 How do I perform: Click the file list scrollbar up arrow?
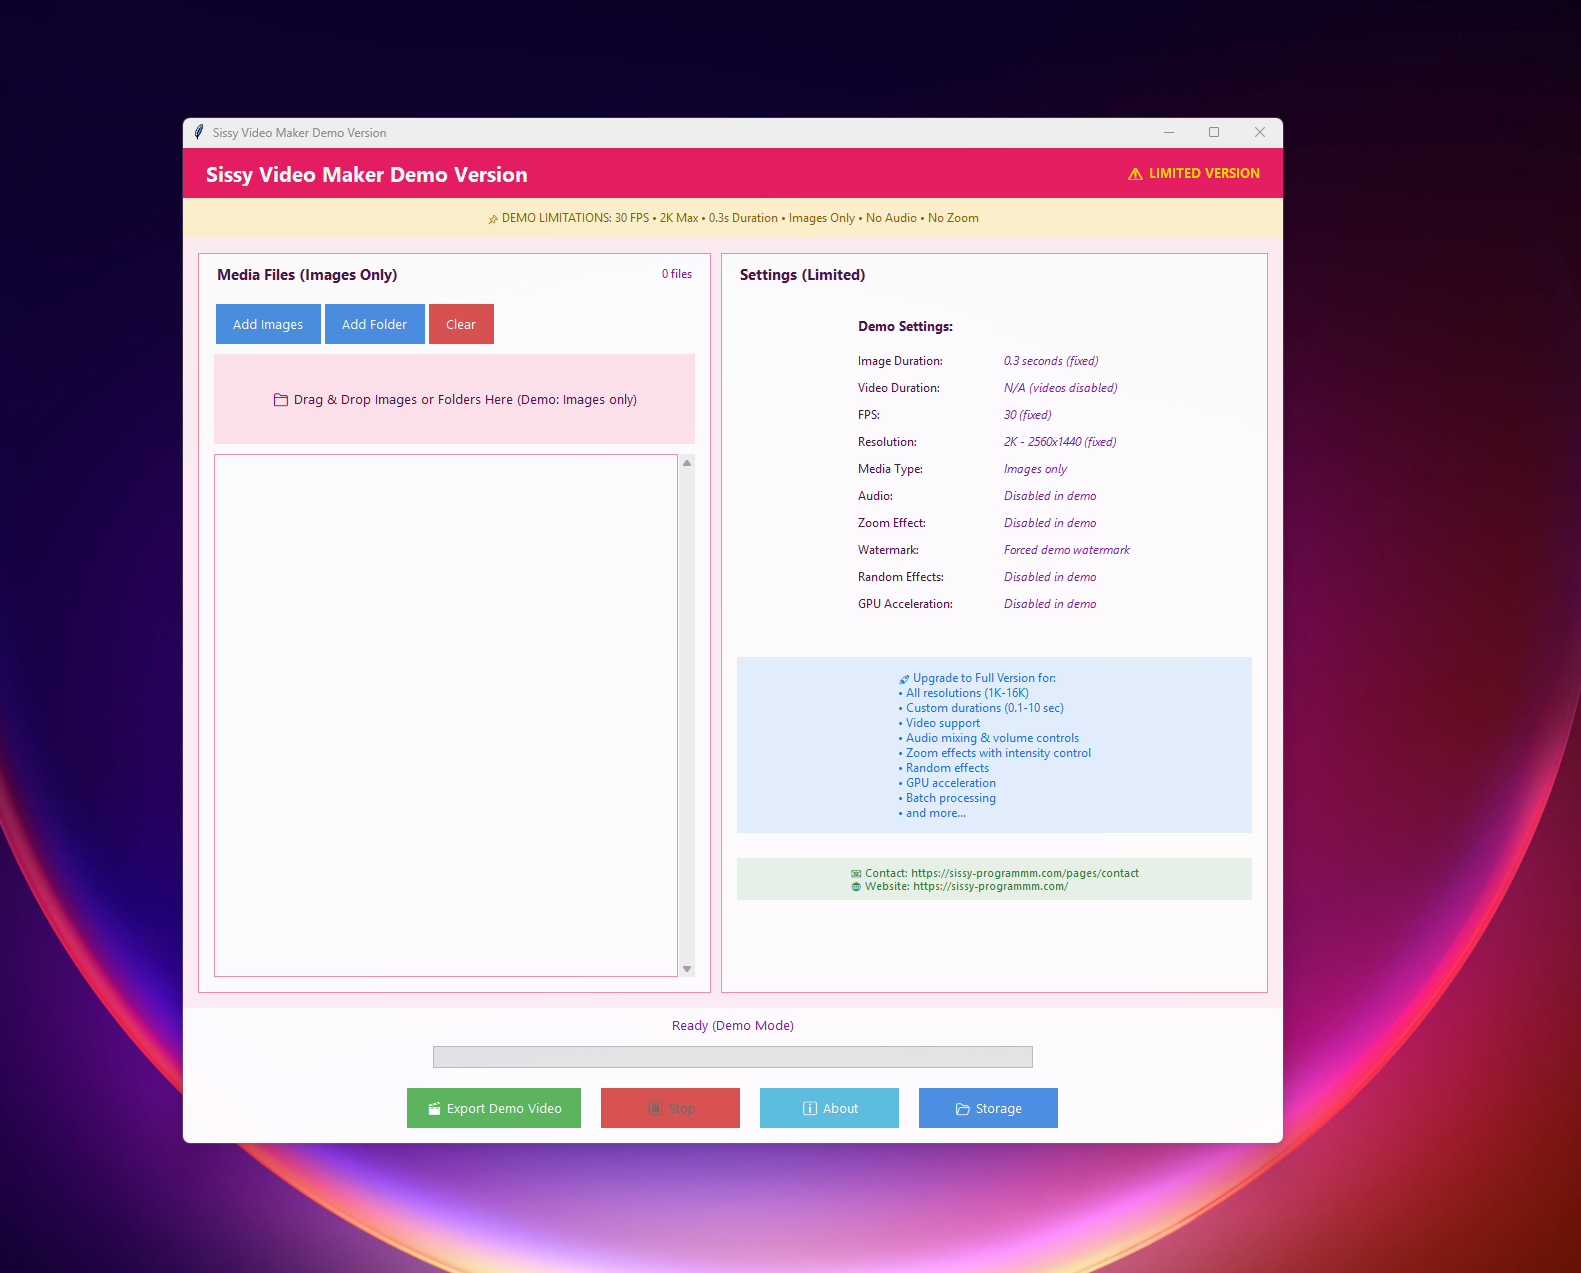687,463
